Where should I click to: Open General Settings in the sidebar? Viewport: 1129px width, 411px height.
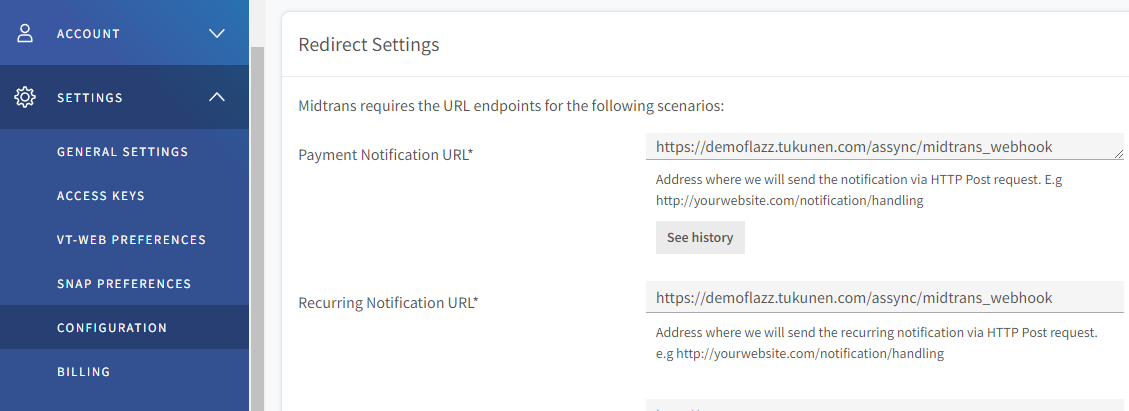(x=122, y=152)
